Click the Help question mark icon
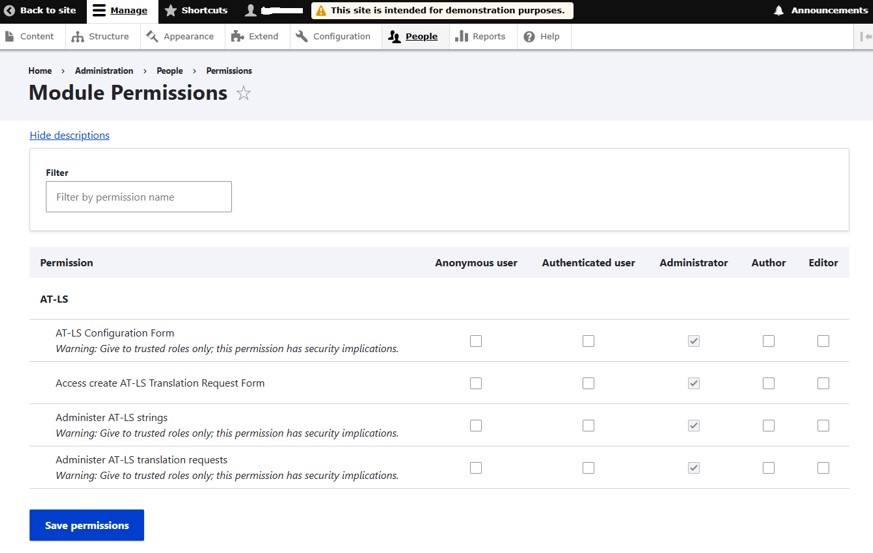873x553 pixels. click(530, 37)
